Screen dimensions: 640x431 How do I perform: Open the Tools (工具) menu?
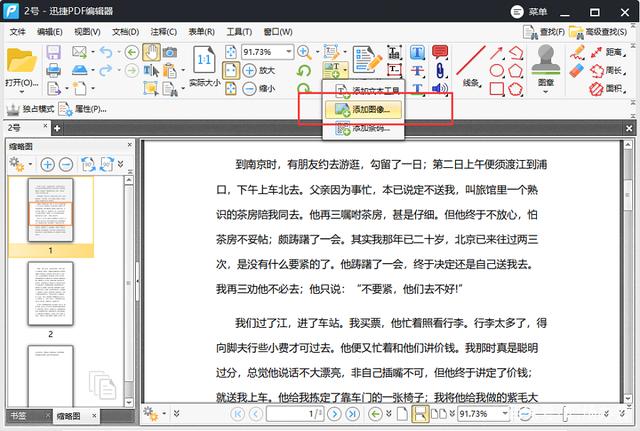click(239, 31)
